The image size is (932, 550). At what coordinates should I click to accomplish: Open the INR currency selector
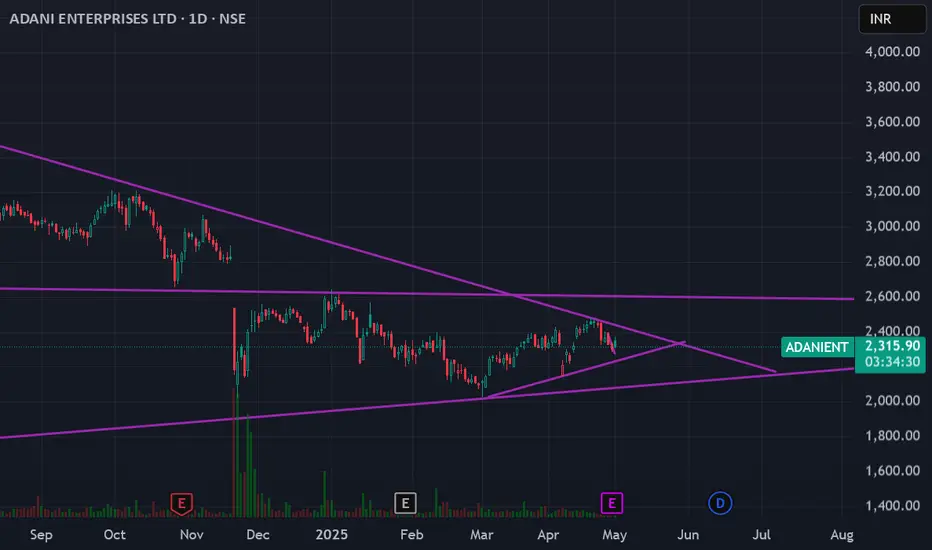coord(892,19)
